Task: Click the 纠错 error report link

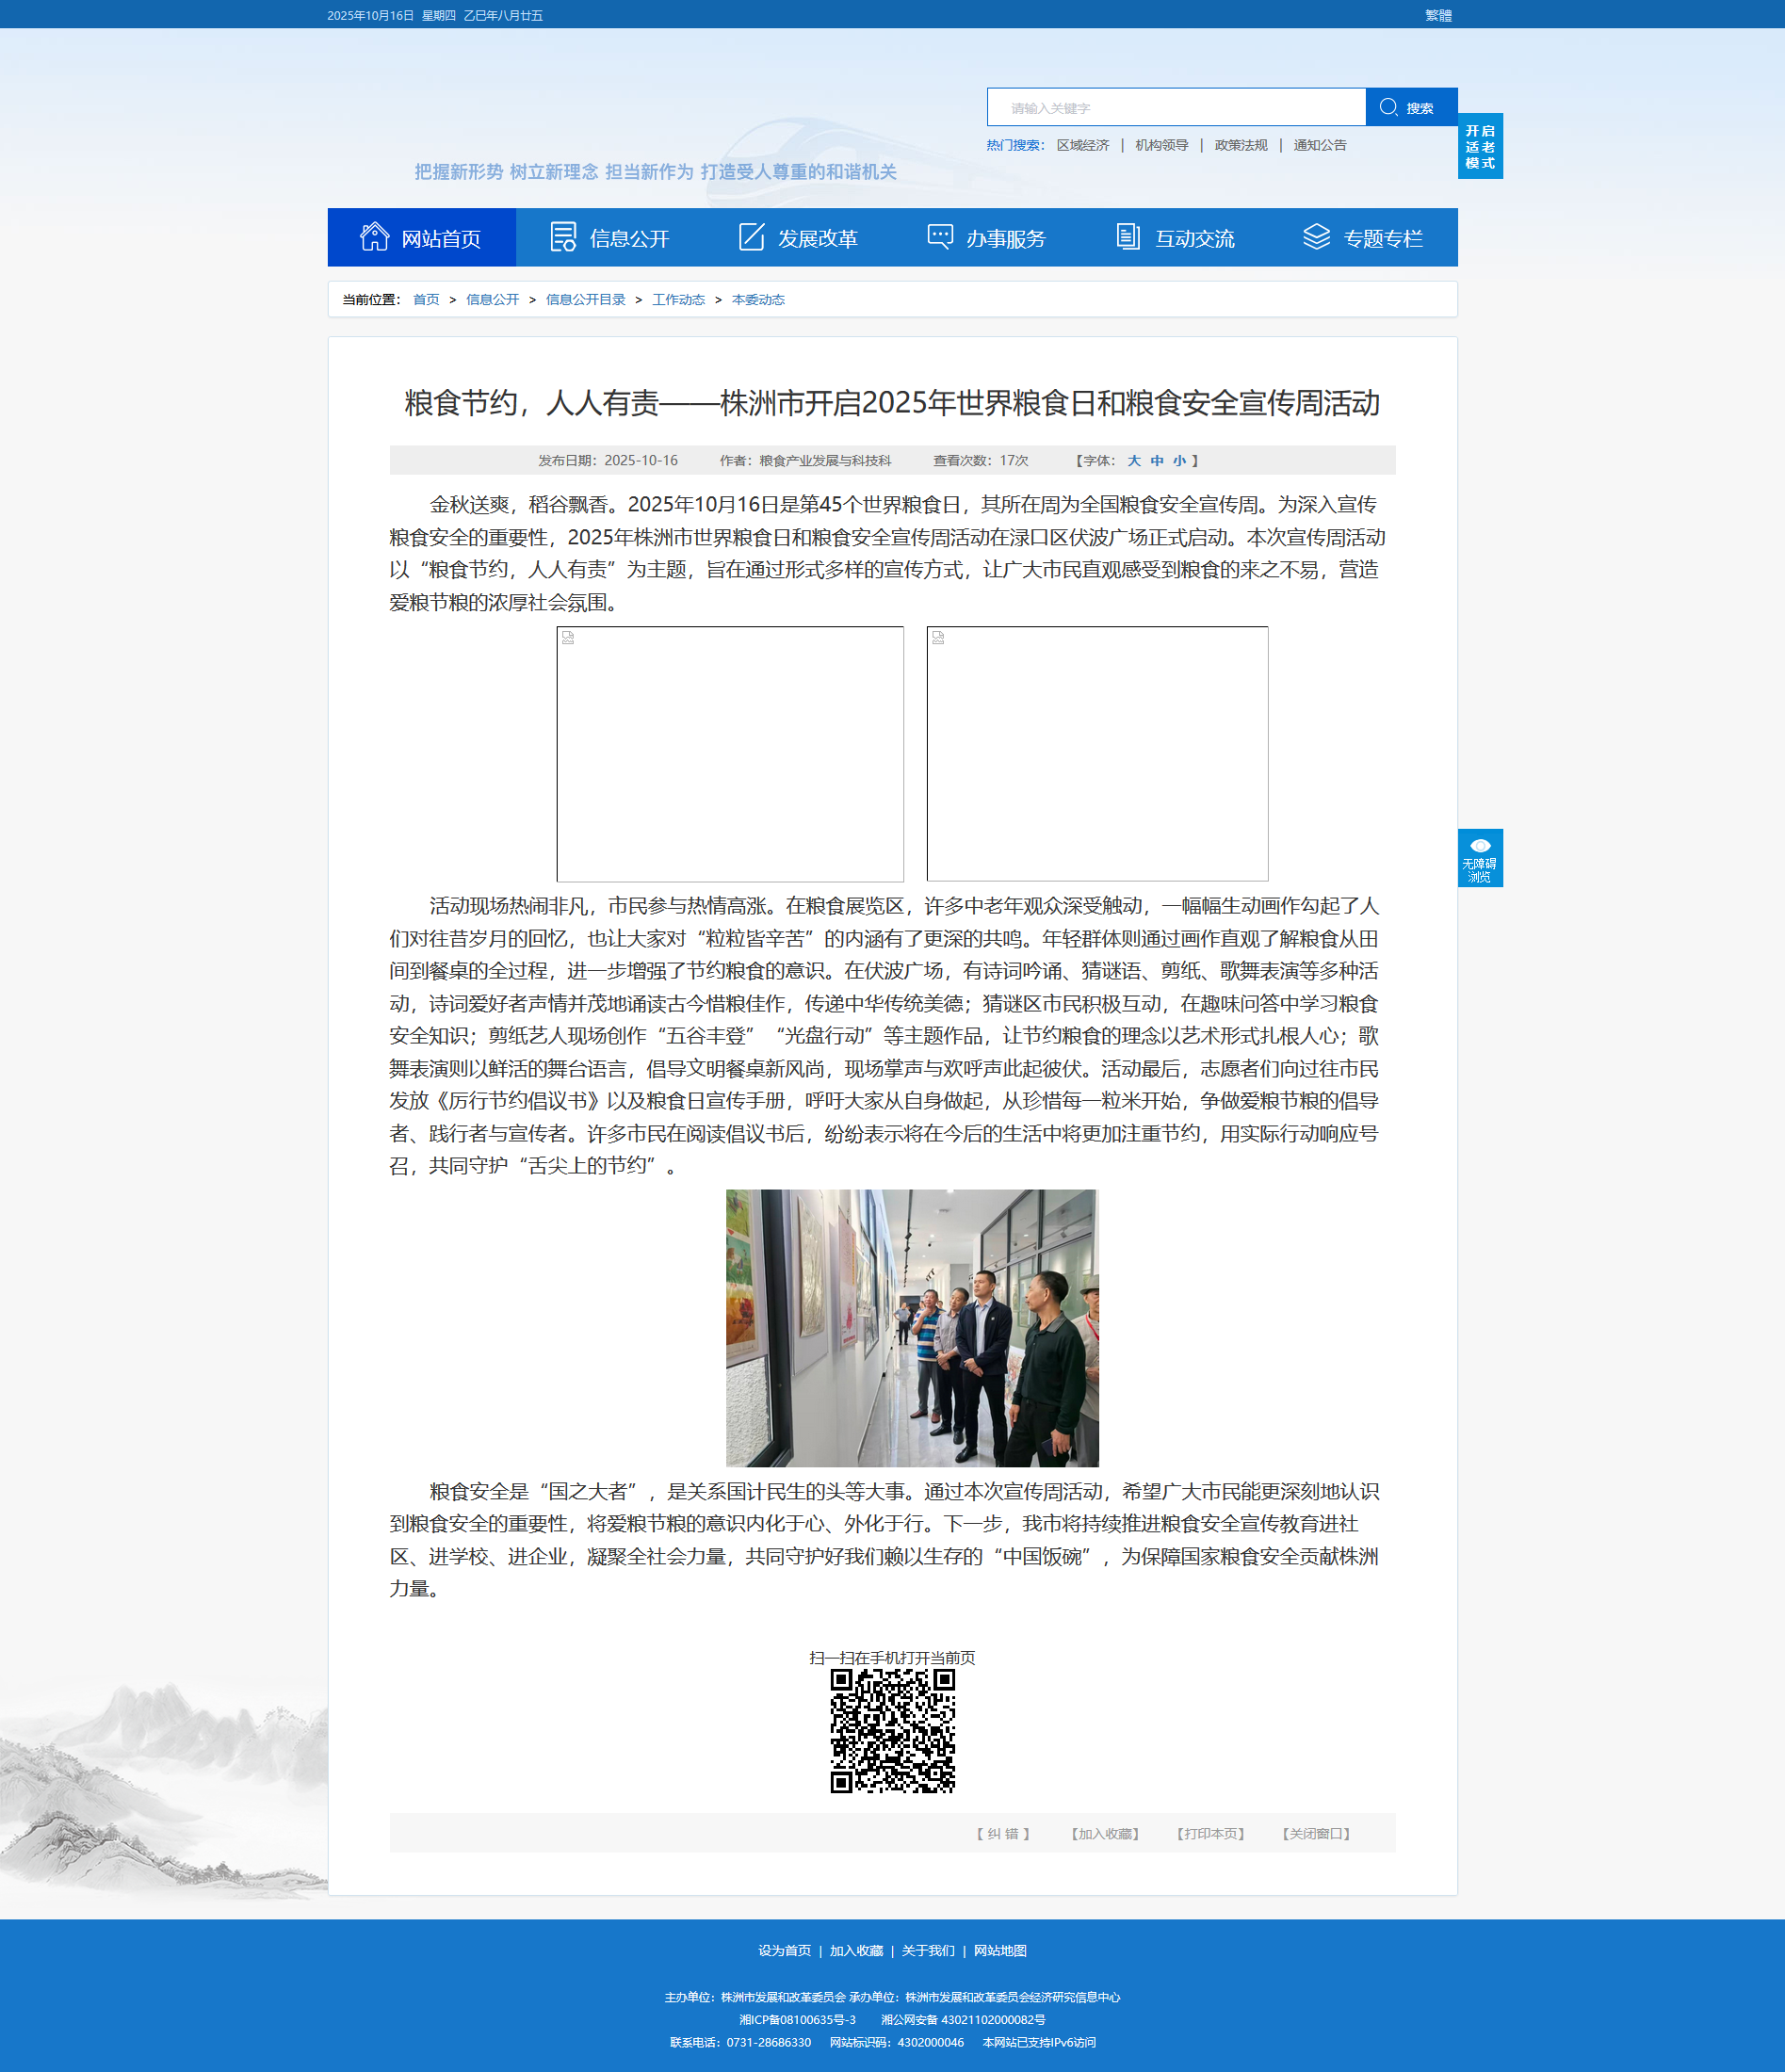Action: [1002, 1833]
